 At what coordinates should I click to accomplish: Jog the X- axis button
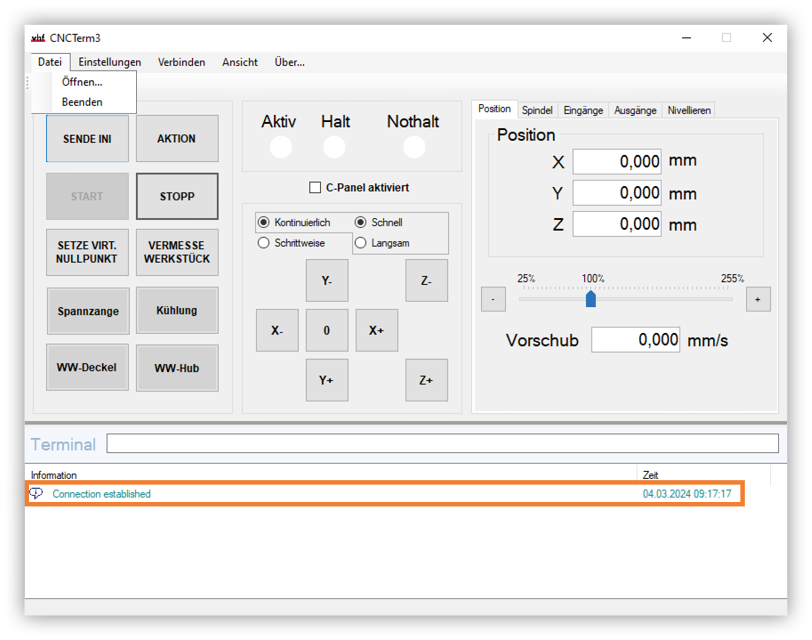(277, 330)
